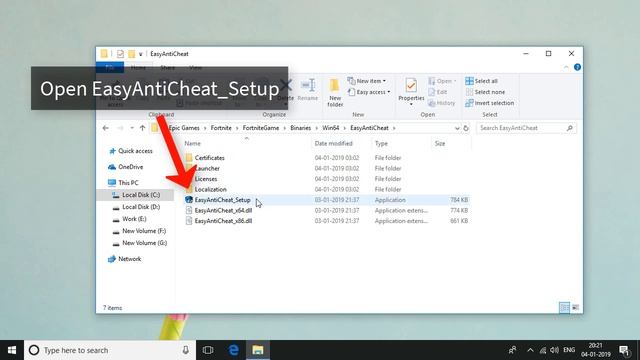Click Invert selection in the ribbon
This screenshot has width=640, height=360.
[490, 103]
